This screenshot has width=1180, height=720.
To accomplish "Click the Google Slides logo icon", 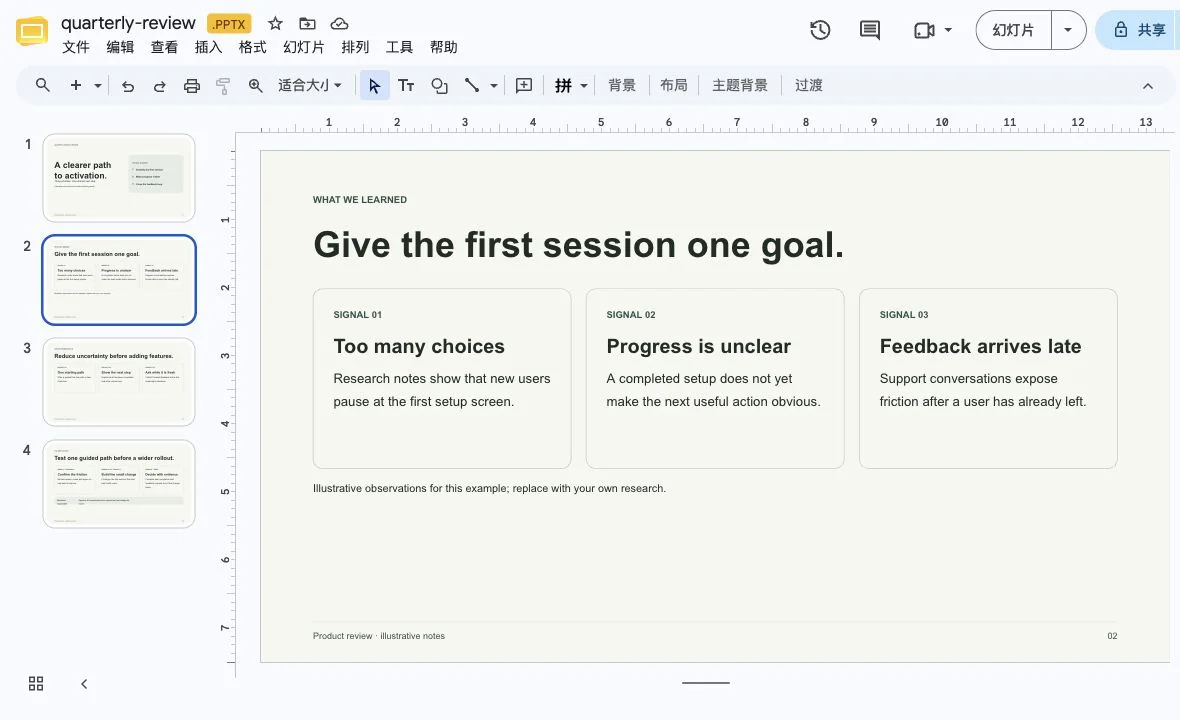I will (32, 31).
